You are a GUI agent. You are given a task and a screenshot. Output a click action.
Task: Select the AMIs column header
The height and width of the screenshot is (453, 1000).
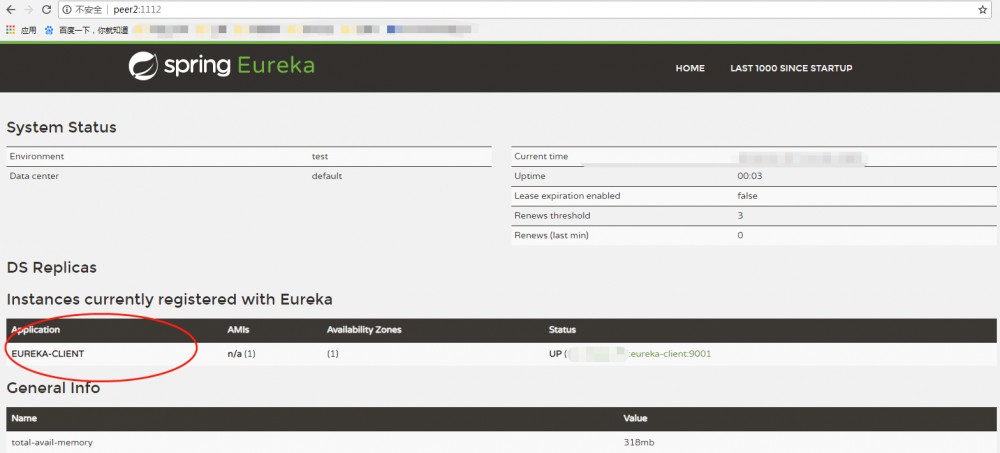[237, 330]
